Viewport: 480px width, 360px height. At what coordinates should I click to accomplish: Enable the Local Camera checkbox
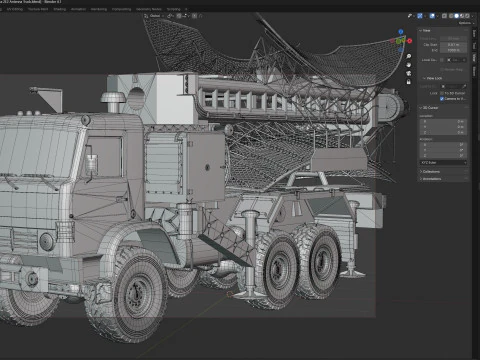coord(442,60)
